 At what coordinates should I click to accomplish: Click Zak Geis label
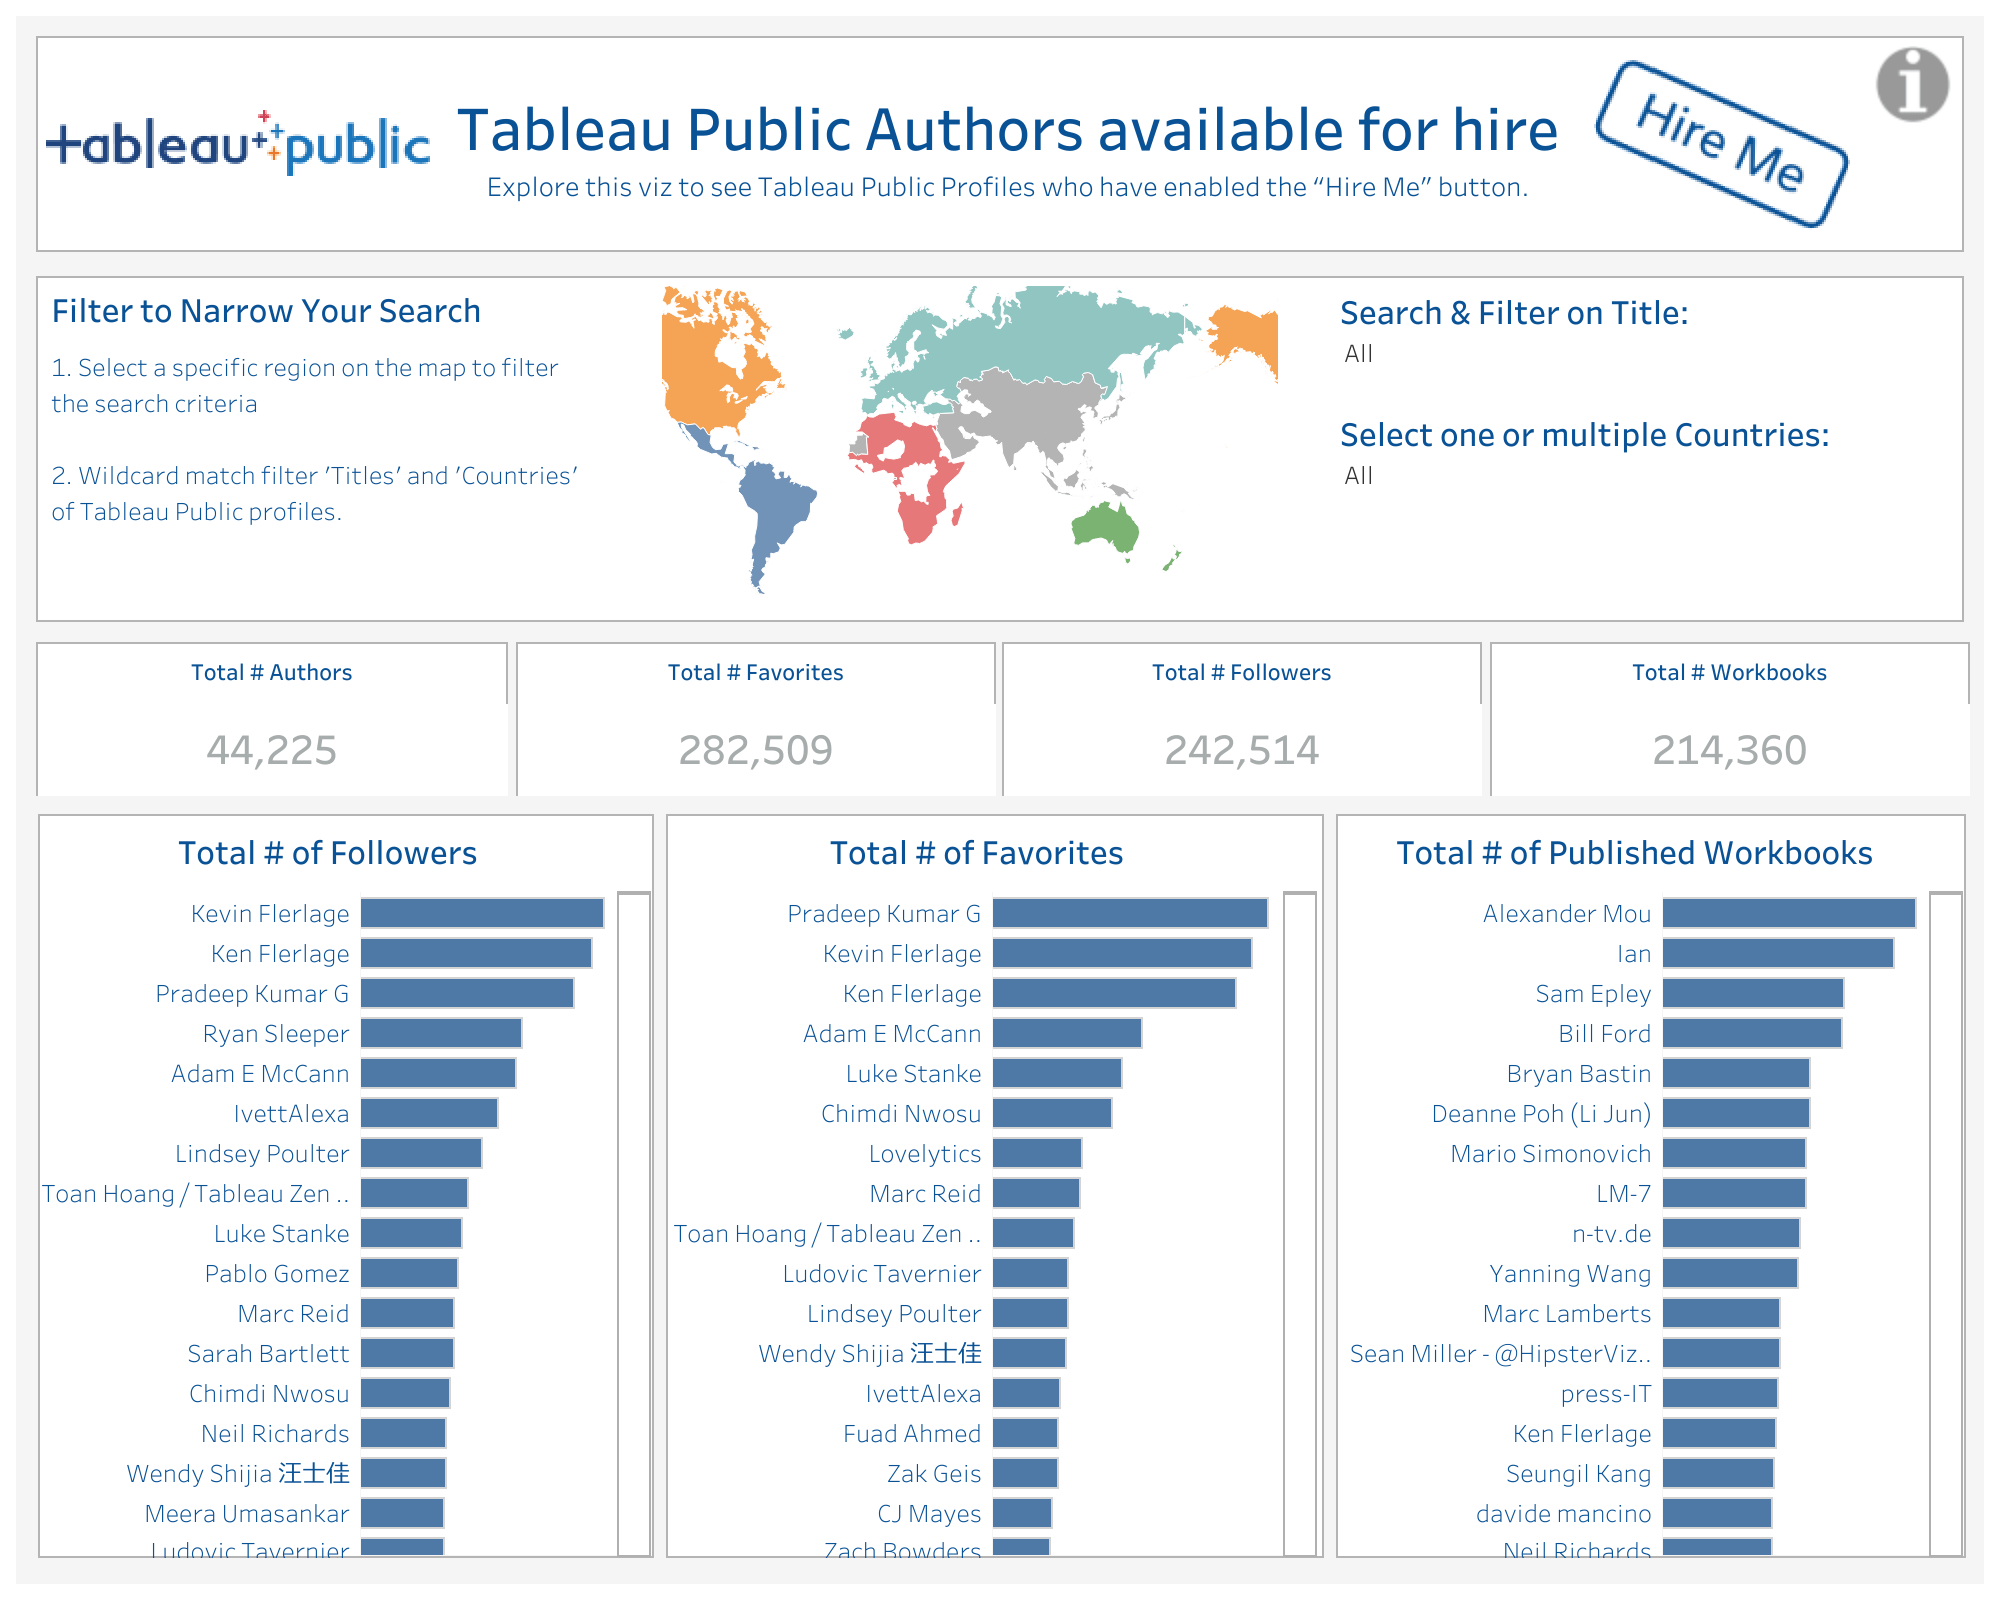click(x=934, y=1474)
